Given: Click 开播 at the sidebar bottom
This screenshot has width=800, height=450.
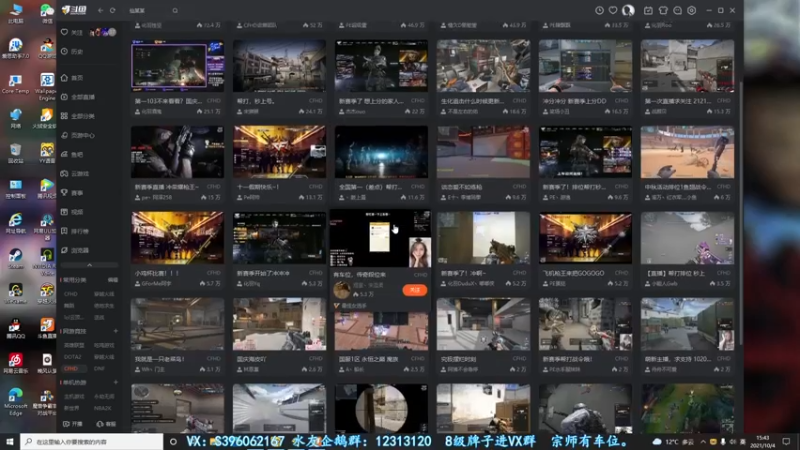Looking at the screenshot, I should click(x=72, y=424).
